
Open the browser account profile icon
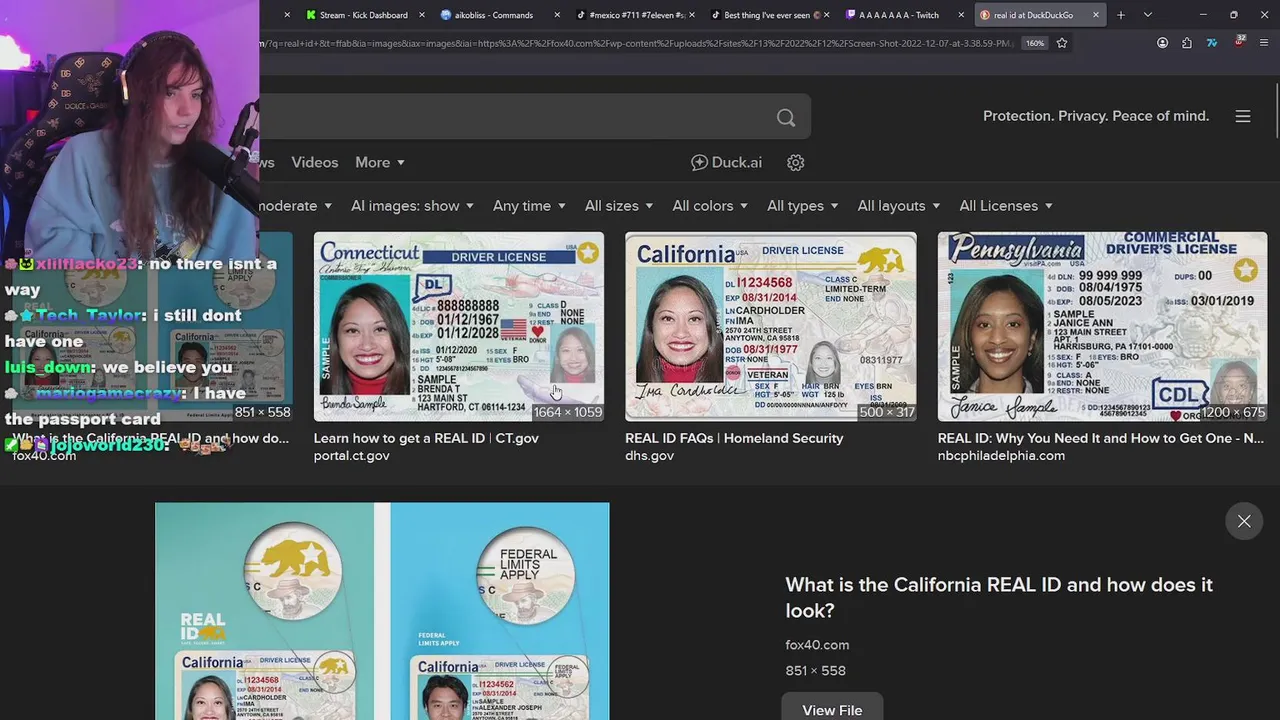(1162, 43)
